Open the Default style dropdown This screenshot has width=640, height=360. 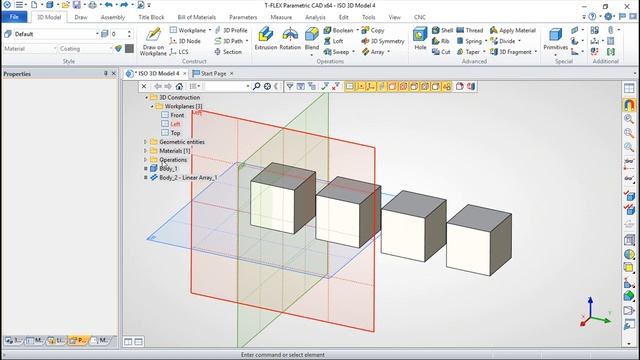pos(97,34)
